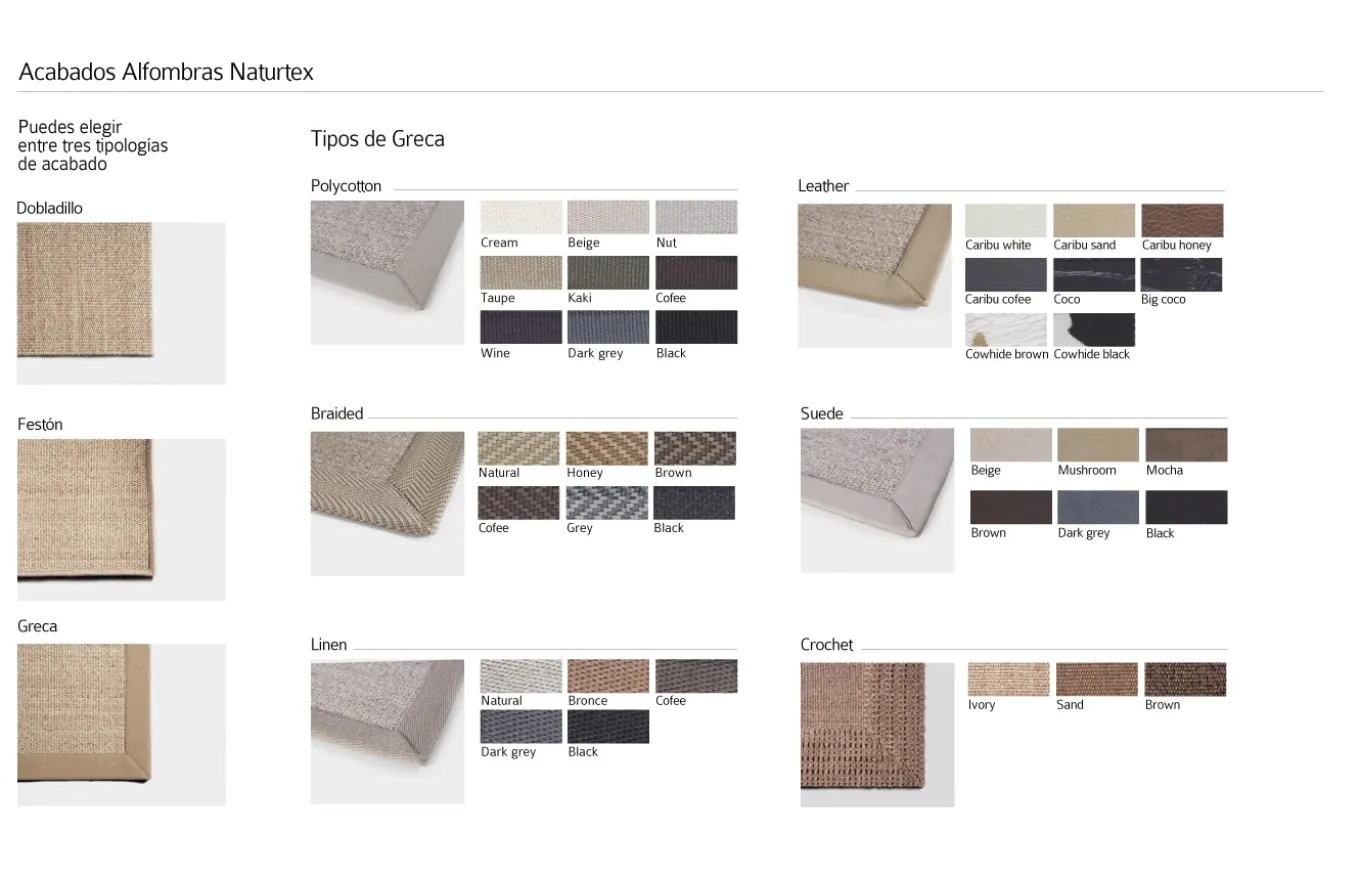Image resolution: width=1360 pixels, height=875 pixels.
Task: Select the Caribu honey leather swatch
Action: pos(1182,220)
